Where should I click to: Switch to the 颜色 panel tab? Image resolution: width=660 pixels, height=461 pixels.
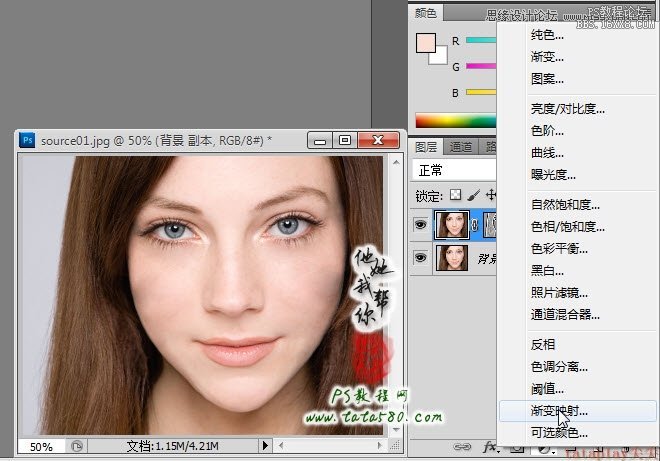click(x=426, y=13)
